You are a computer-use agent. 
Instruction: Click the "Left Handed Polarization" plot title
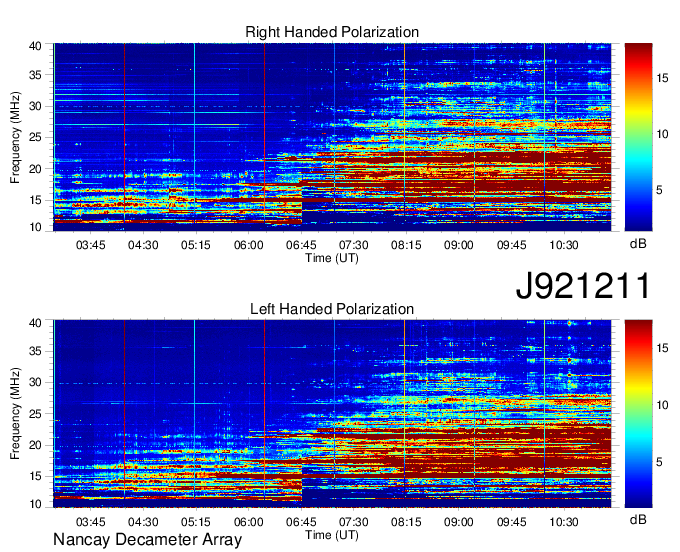coord(332,309)
